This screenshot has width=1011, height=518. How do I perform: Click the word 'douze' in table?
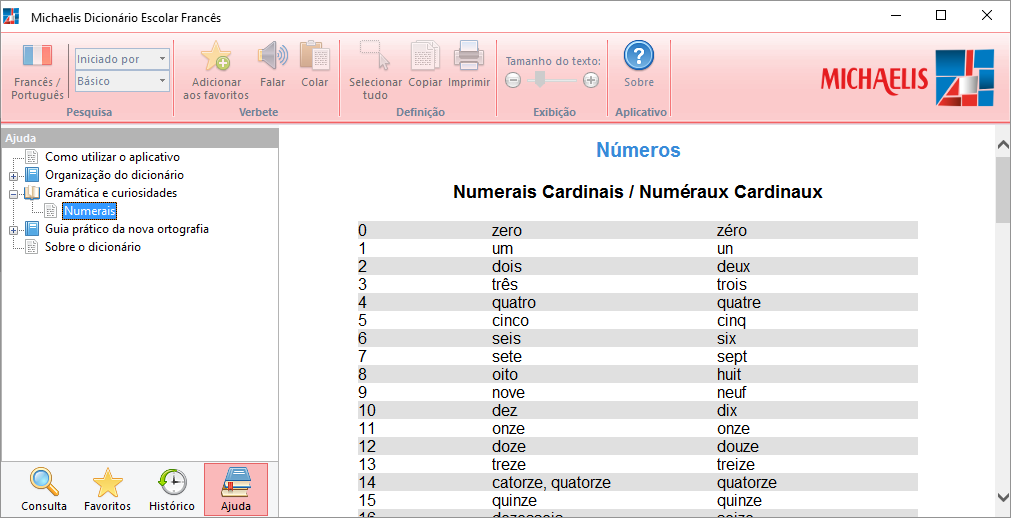coord(737,447)
